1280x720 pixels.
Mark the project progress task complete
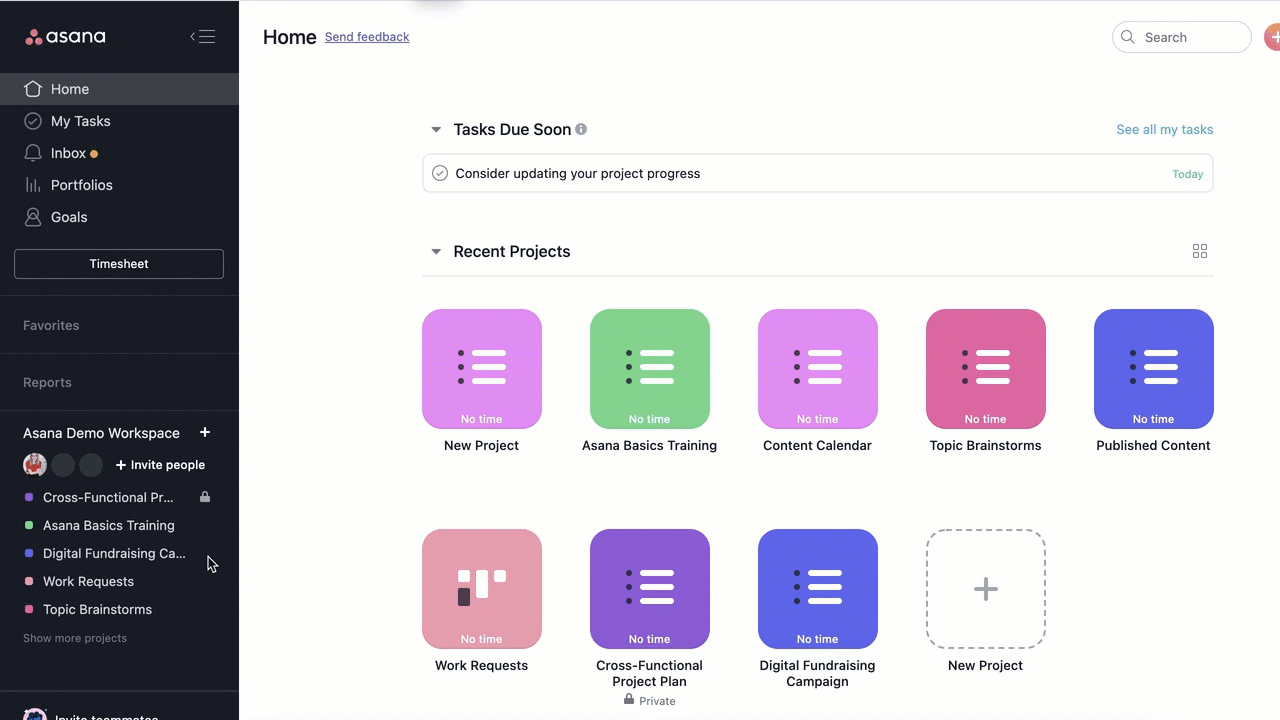440,173
